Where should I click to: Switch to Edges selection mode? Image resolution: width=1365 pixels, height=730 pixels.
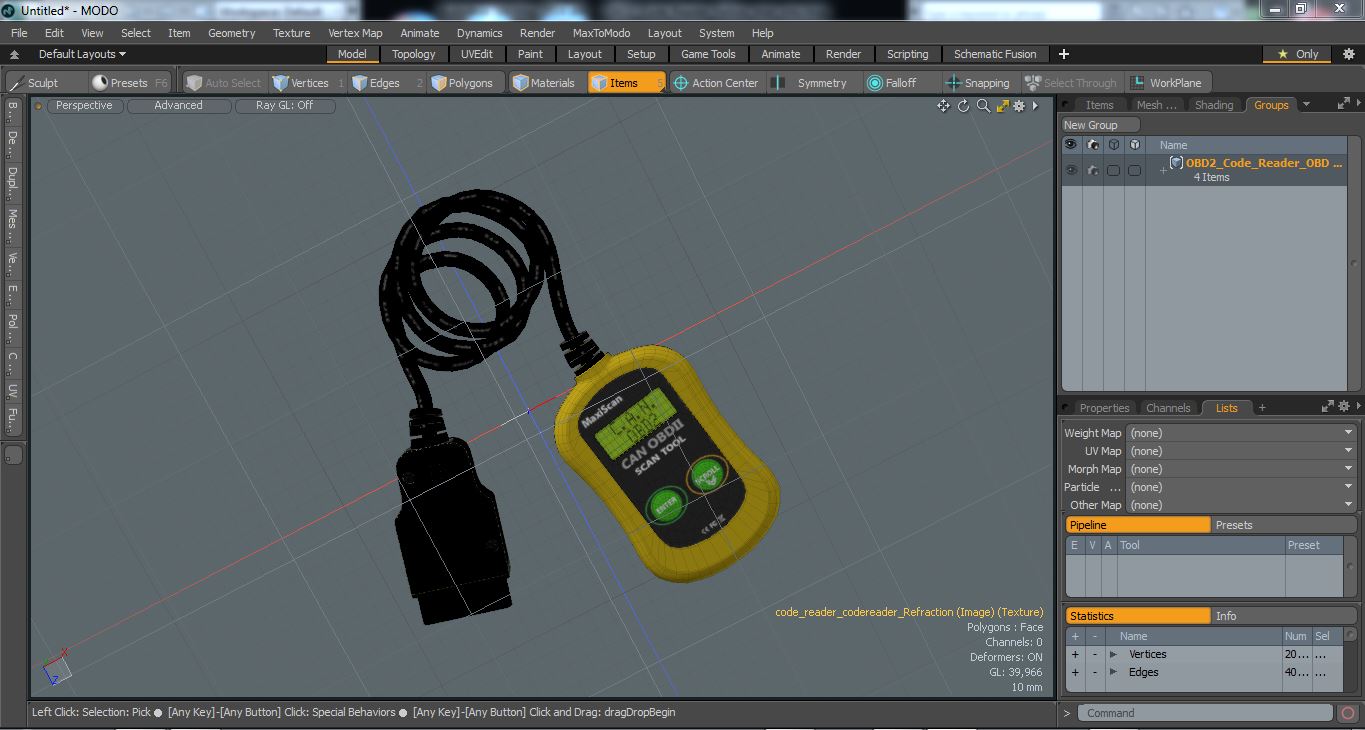[387, 83]
